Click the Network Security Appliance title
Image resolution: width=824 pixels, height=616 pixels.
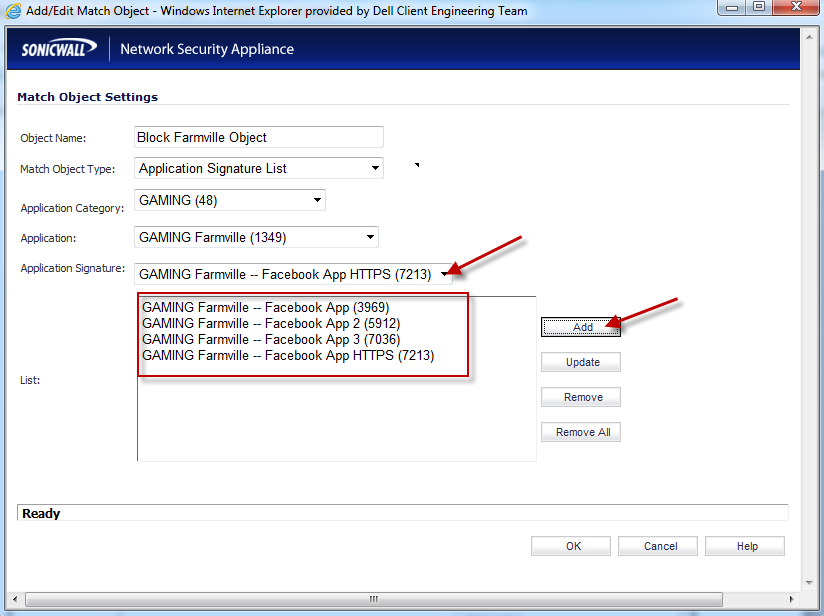pyautogui.click(x=207, y=49)
